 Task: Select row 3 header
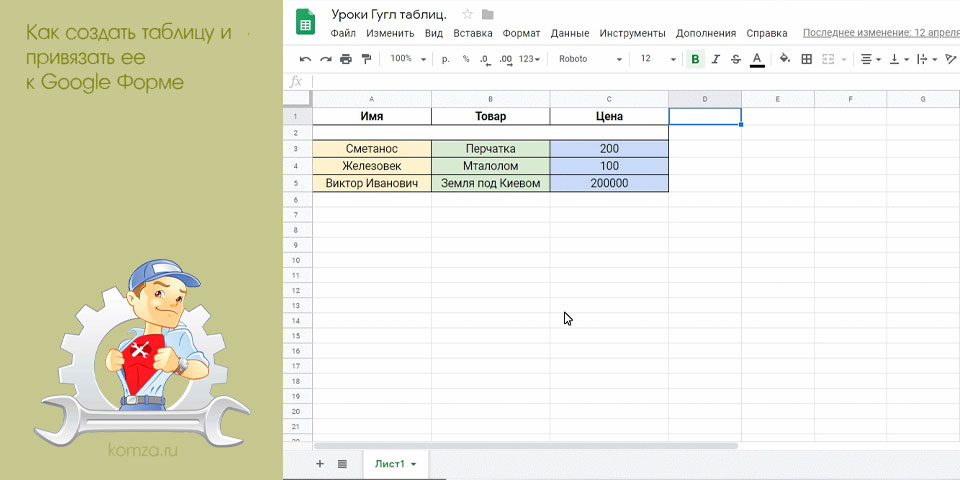pos(298,149)
